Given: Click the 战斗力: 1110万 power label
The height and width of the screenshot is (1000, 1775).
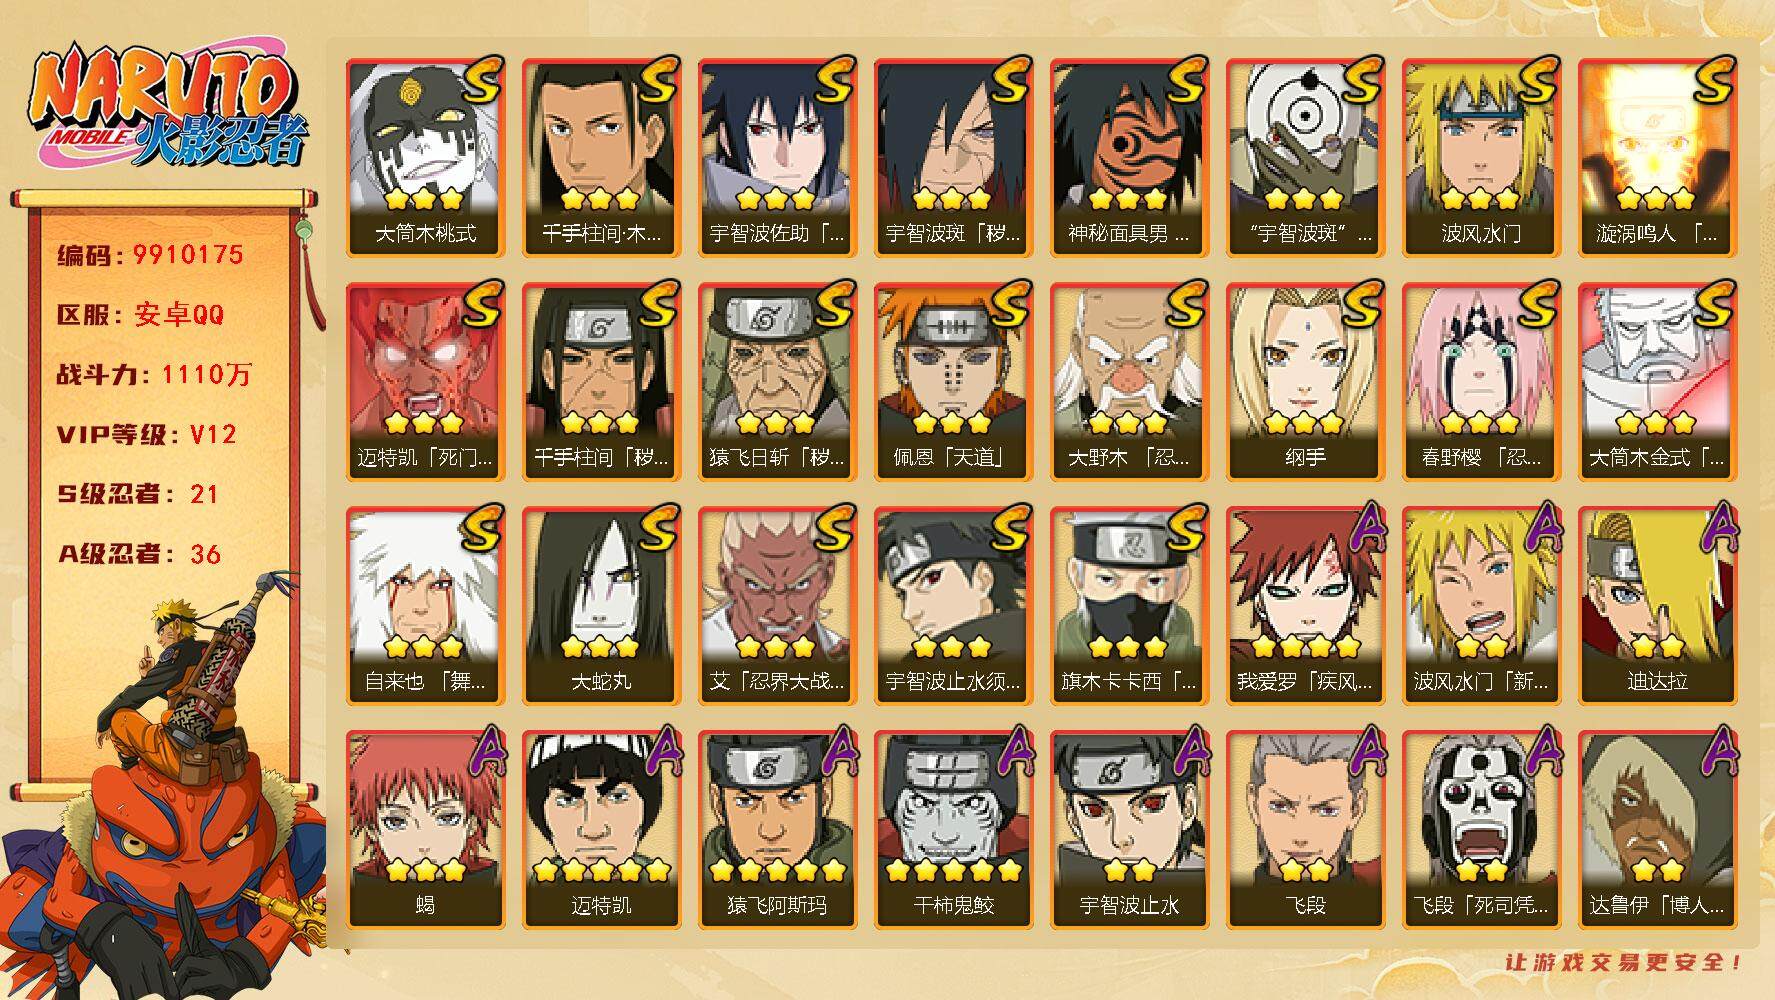Looking at the screenshot, I should pos(154,375).
